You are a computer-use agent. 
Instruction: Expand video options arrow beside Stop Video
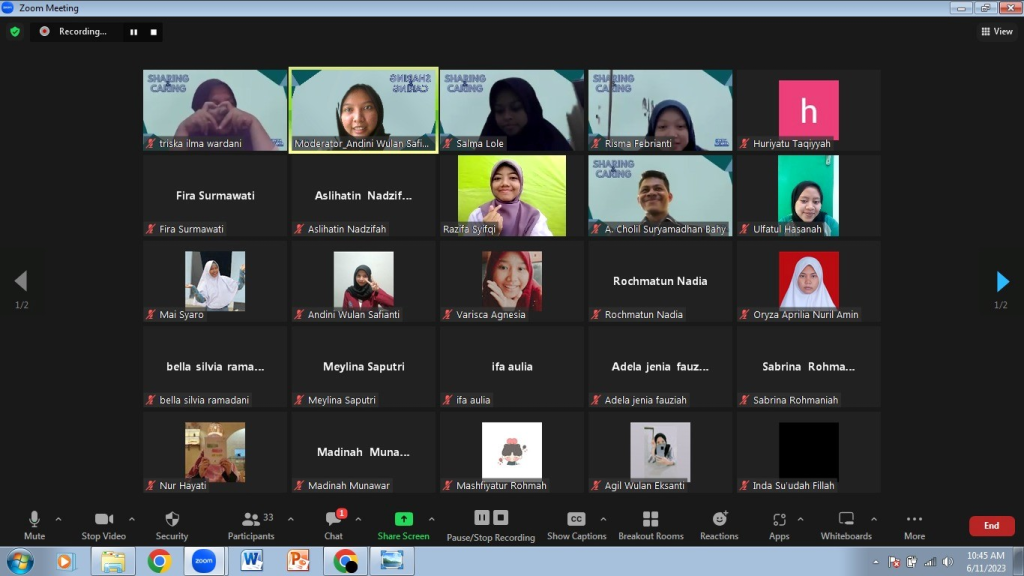point(132,519)
